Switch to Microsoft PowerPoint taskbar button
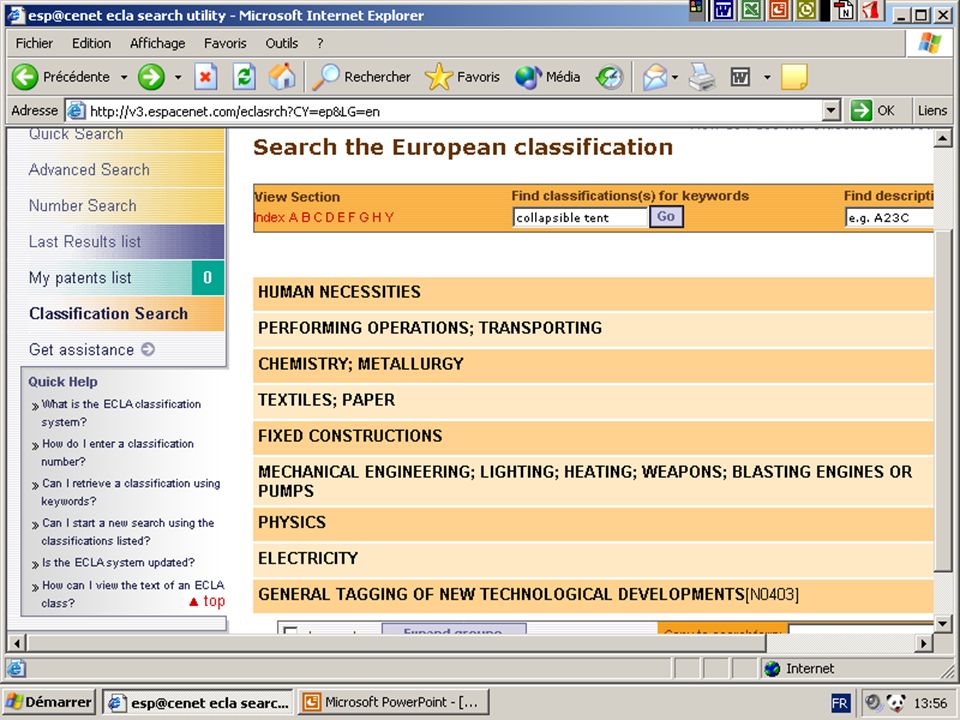The image size is (960, 720). pyautogui.click(x=393, y=702)
